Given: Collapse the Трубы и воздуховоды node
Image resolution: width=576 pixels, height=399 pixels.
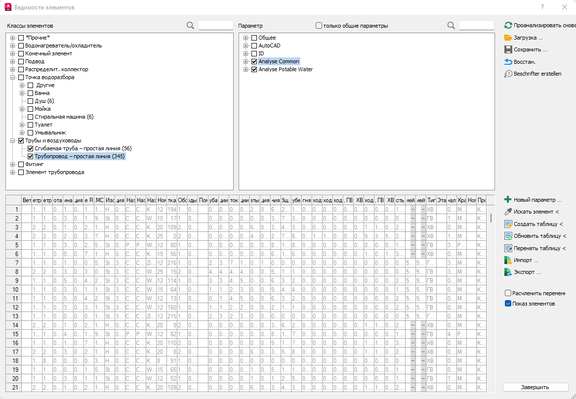Looking at the screenshot, I should click(x=13, y=140).
